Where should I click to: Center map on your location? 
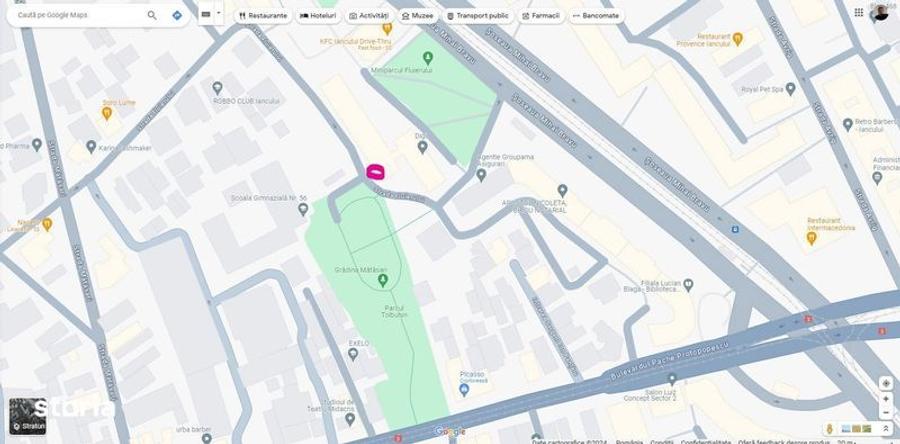coord(886,383)
